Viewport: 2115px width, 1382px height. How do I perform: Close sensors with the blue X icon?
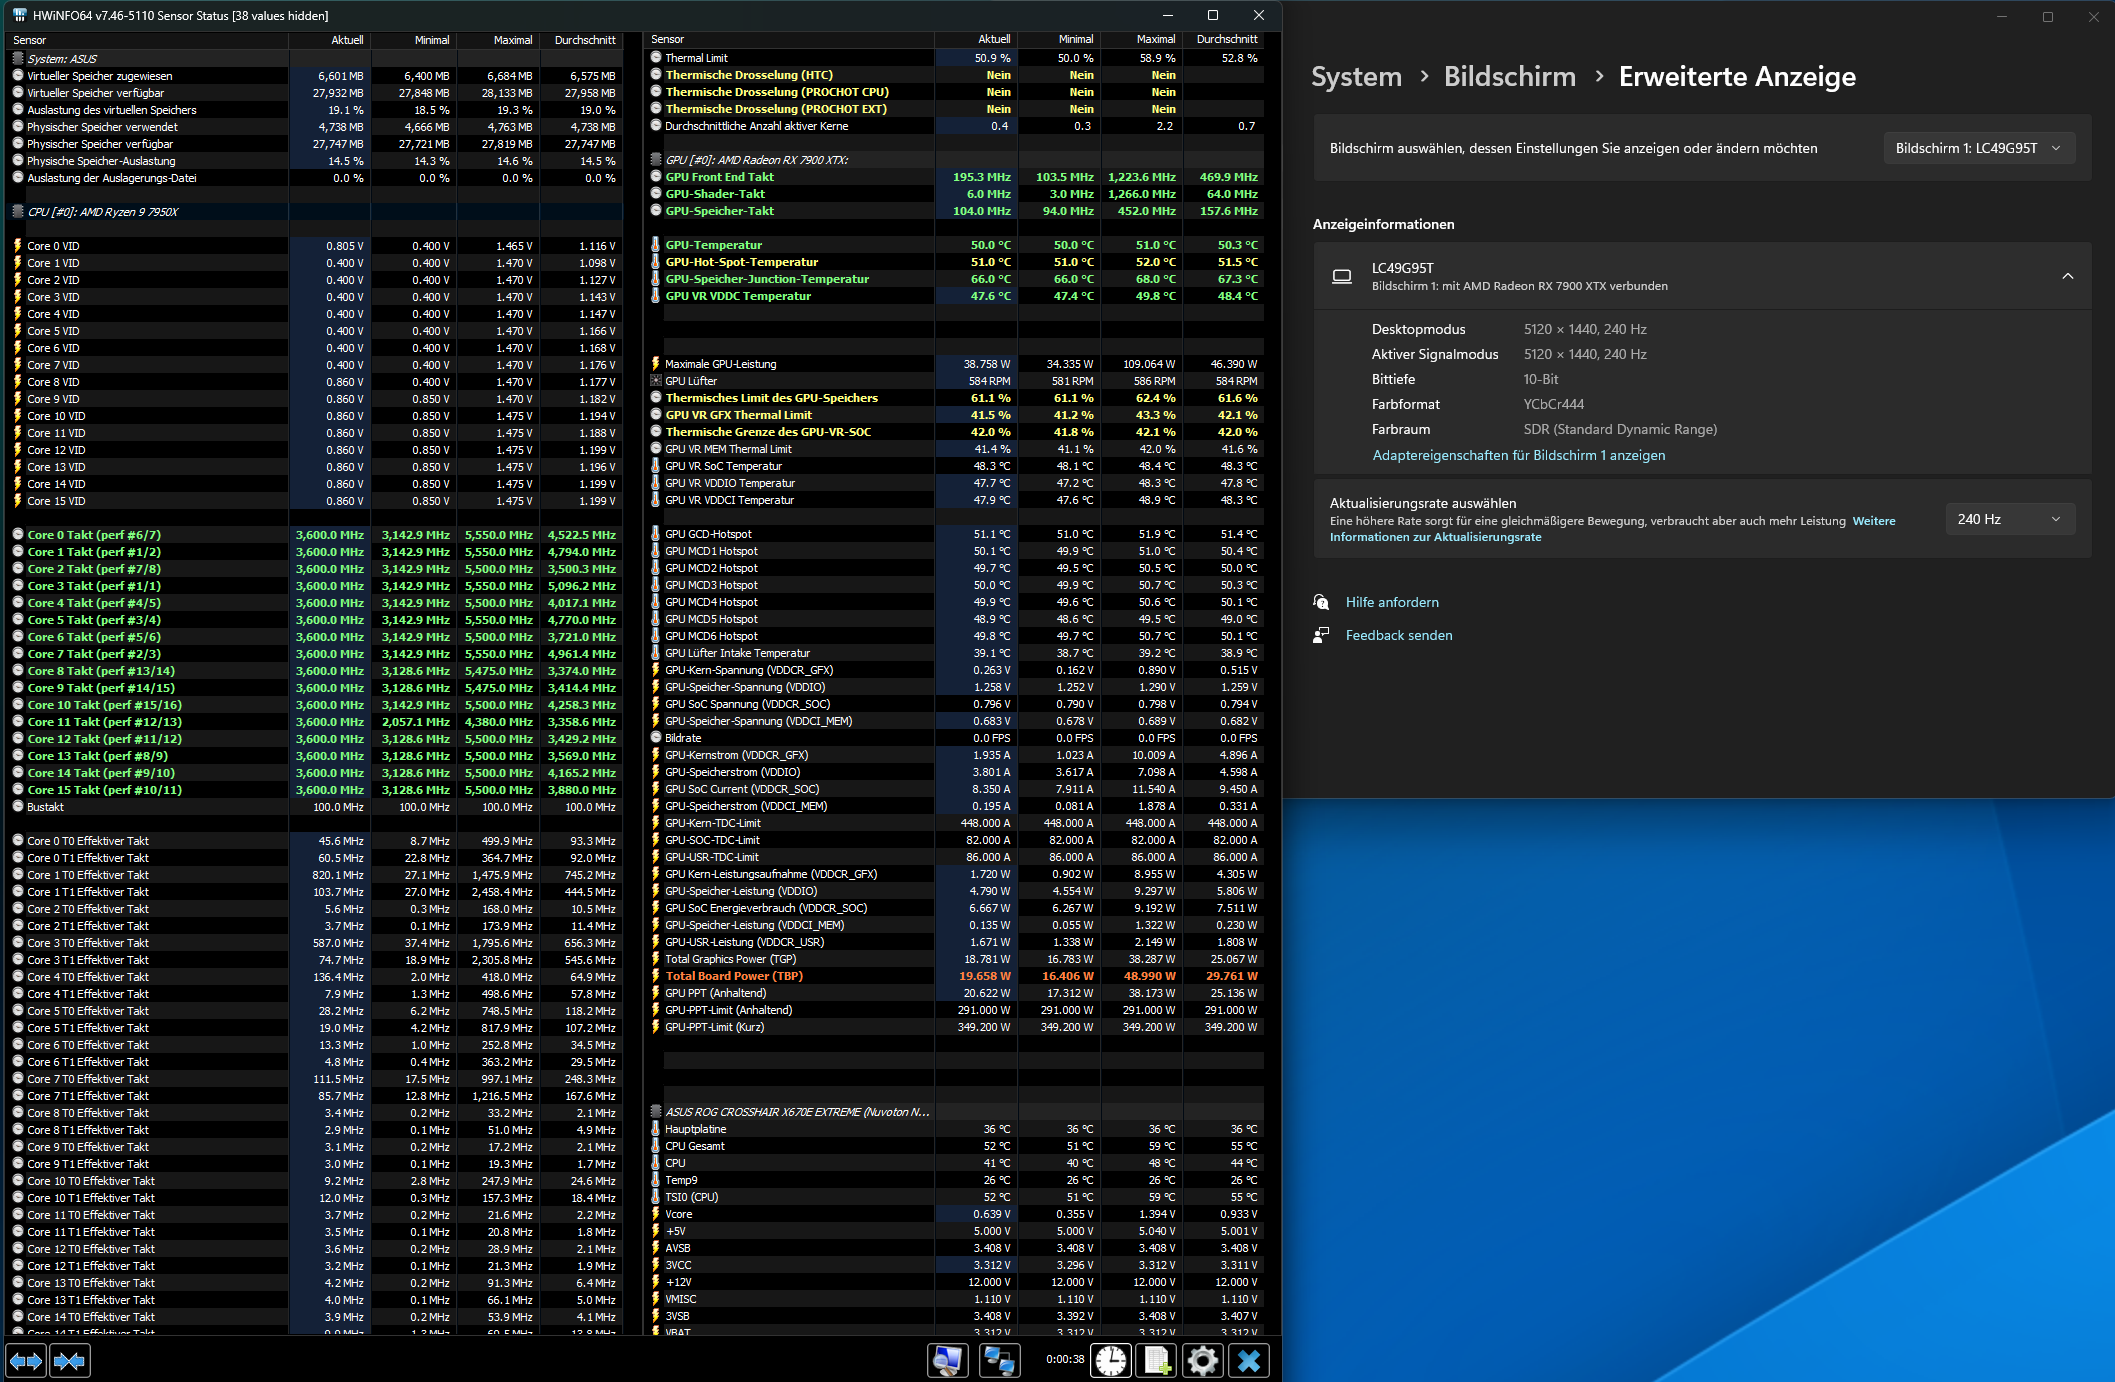1248,1360
